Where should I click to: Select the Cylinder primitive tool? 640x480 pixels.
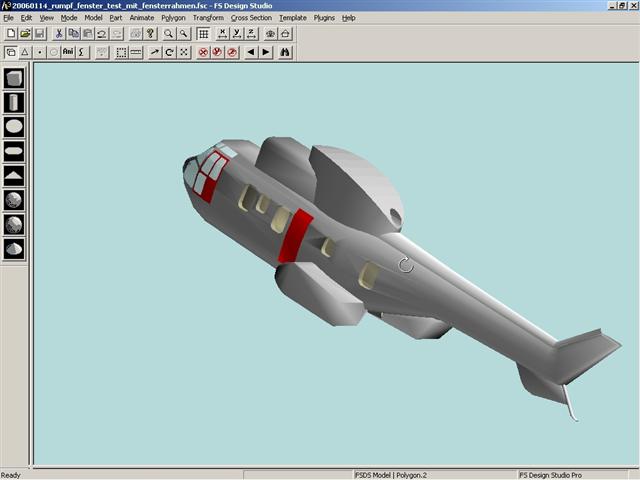pos(14,102)
